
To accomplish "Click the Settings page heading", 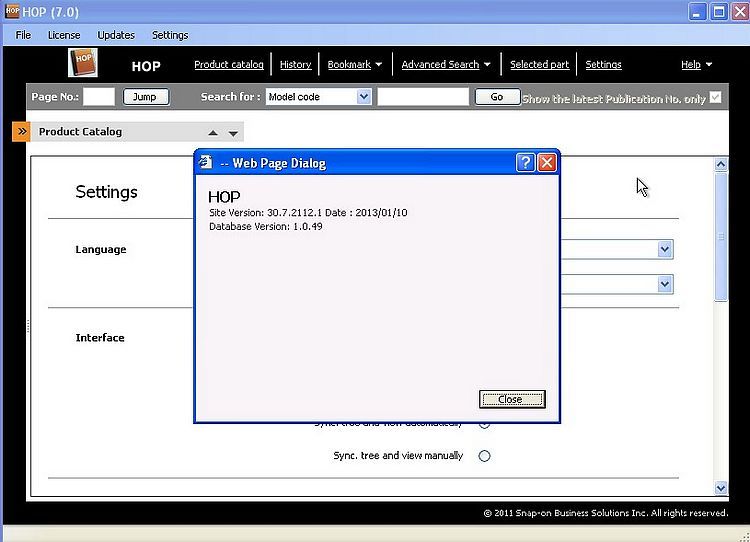I will pos(106,192).
